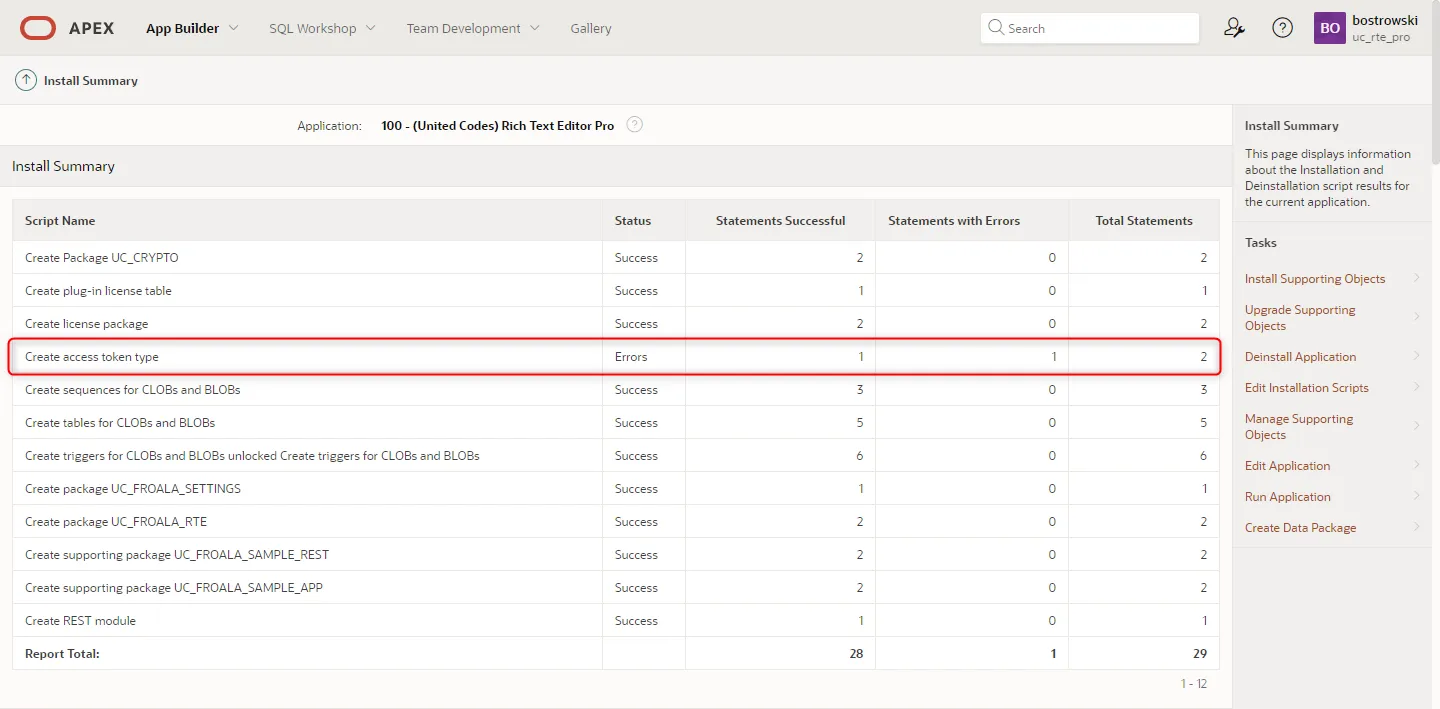The height and width of the screenshot is (709, 1440).
Task: Open Upgrade Supporting Objects task
Action: point(1300,318)
